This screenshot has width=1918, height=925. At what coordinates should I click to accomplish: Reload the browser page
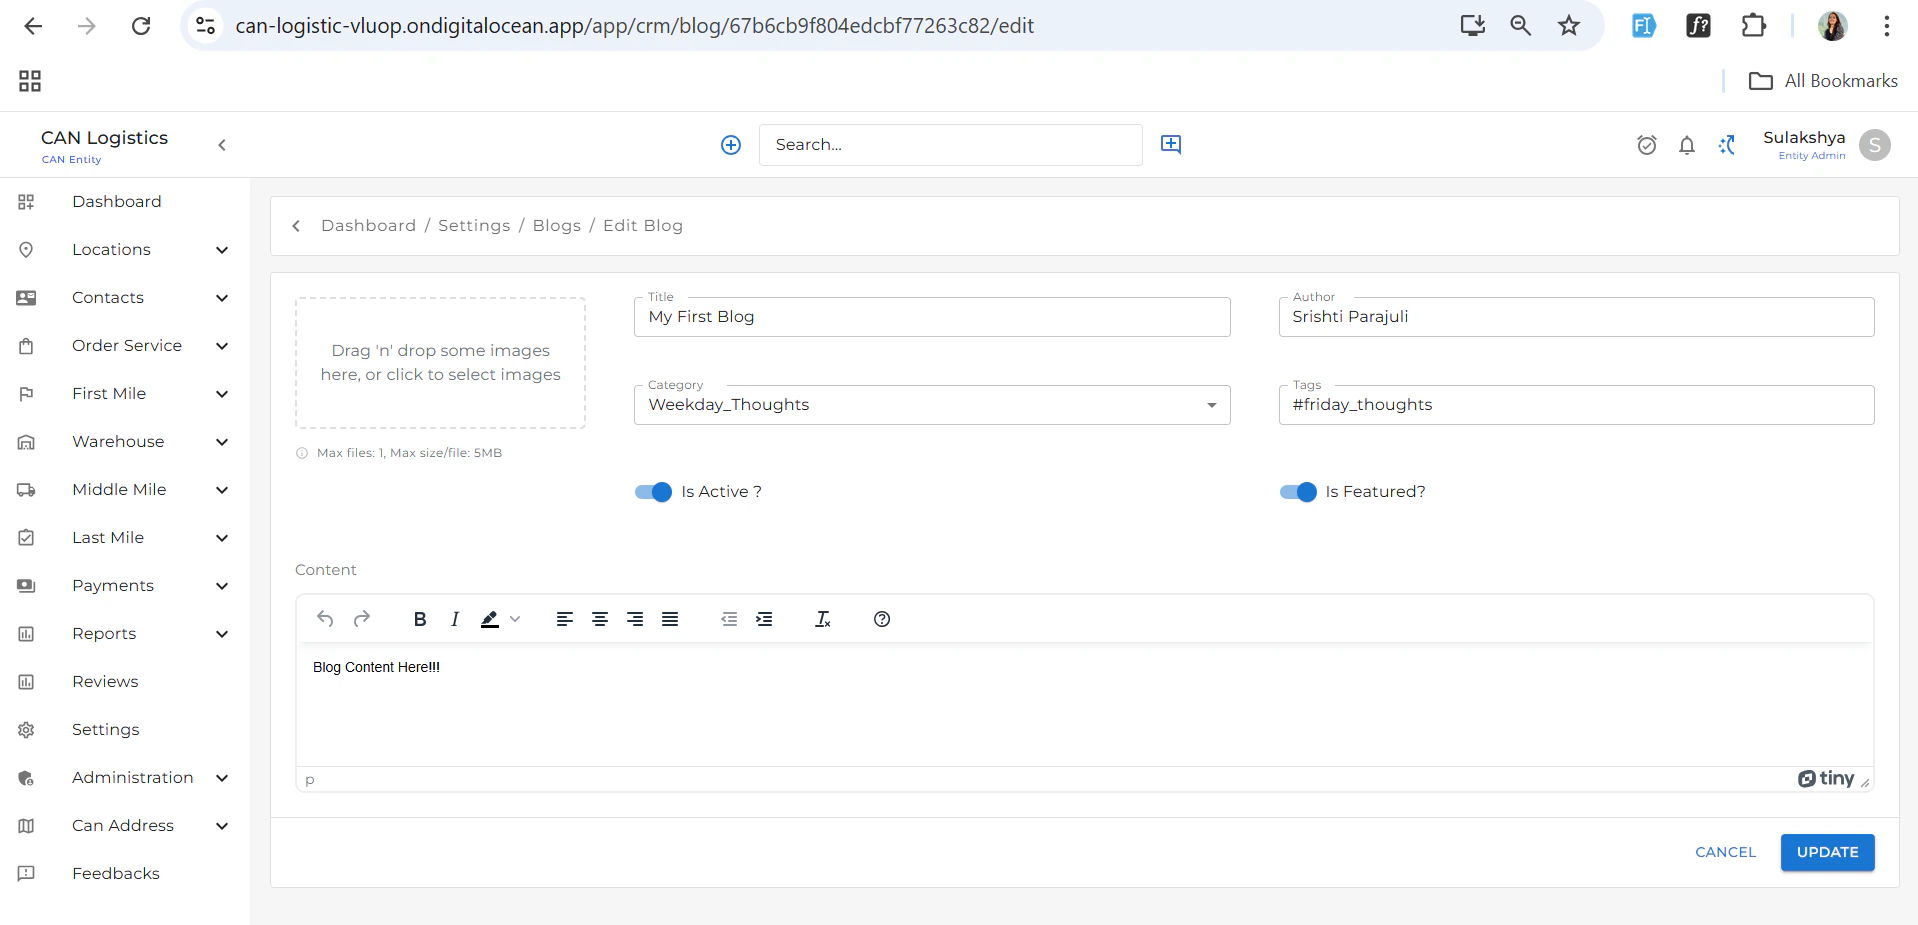coord(141,26)
